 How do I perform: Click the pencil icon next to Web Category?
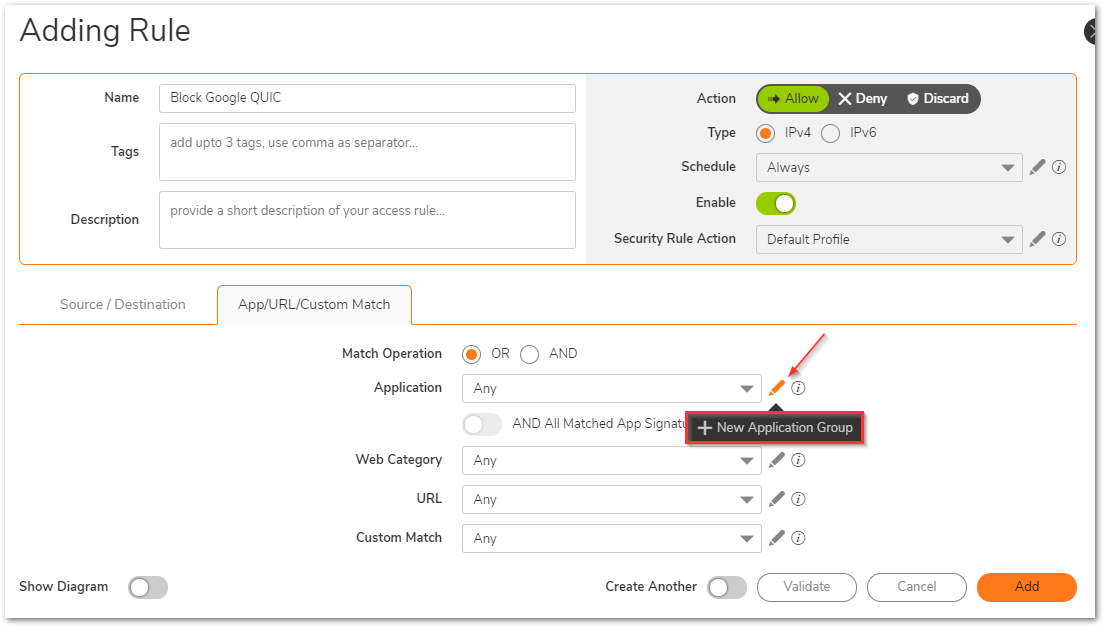pos(777,460)
